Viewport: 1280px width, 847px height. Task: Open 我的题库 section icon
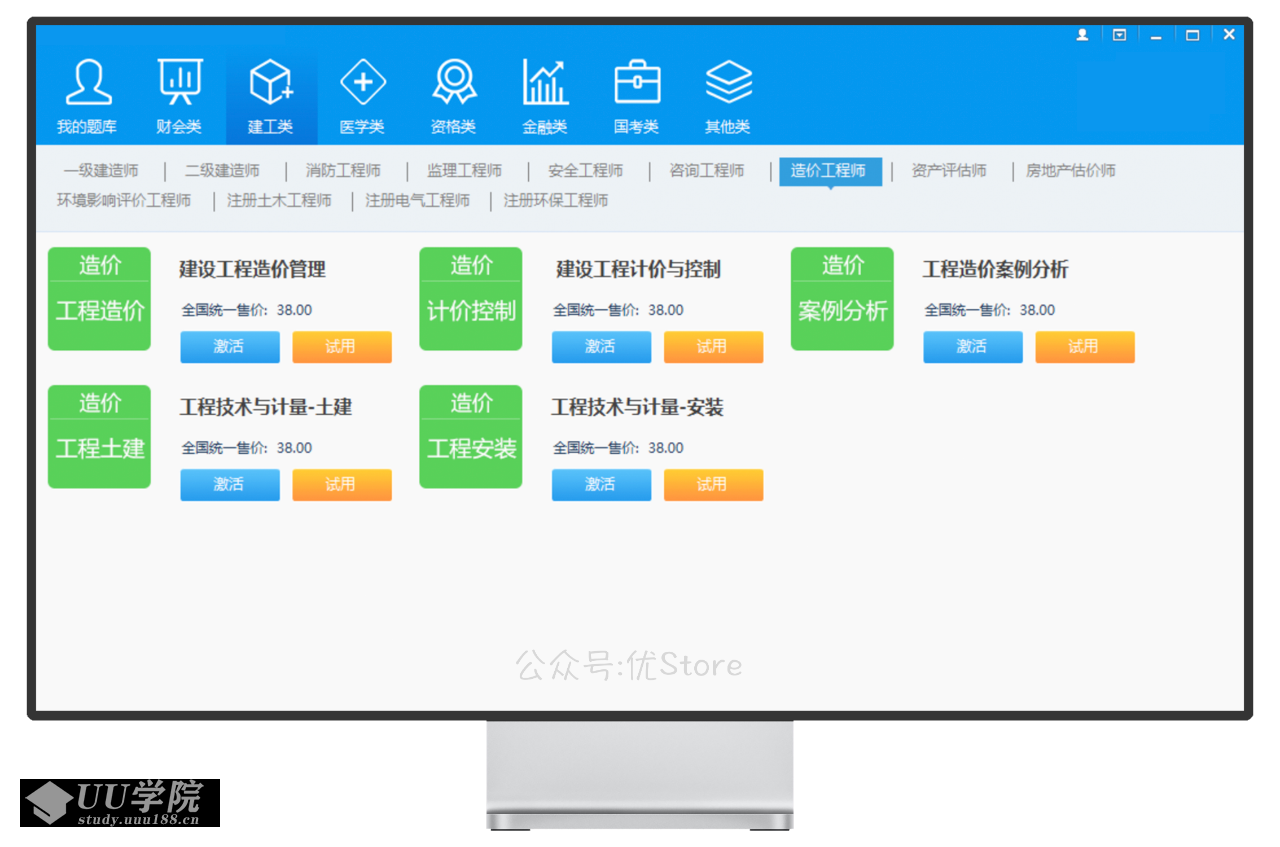88,82
